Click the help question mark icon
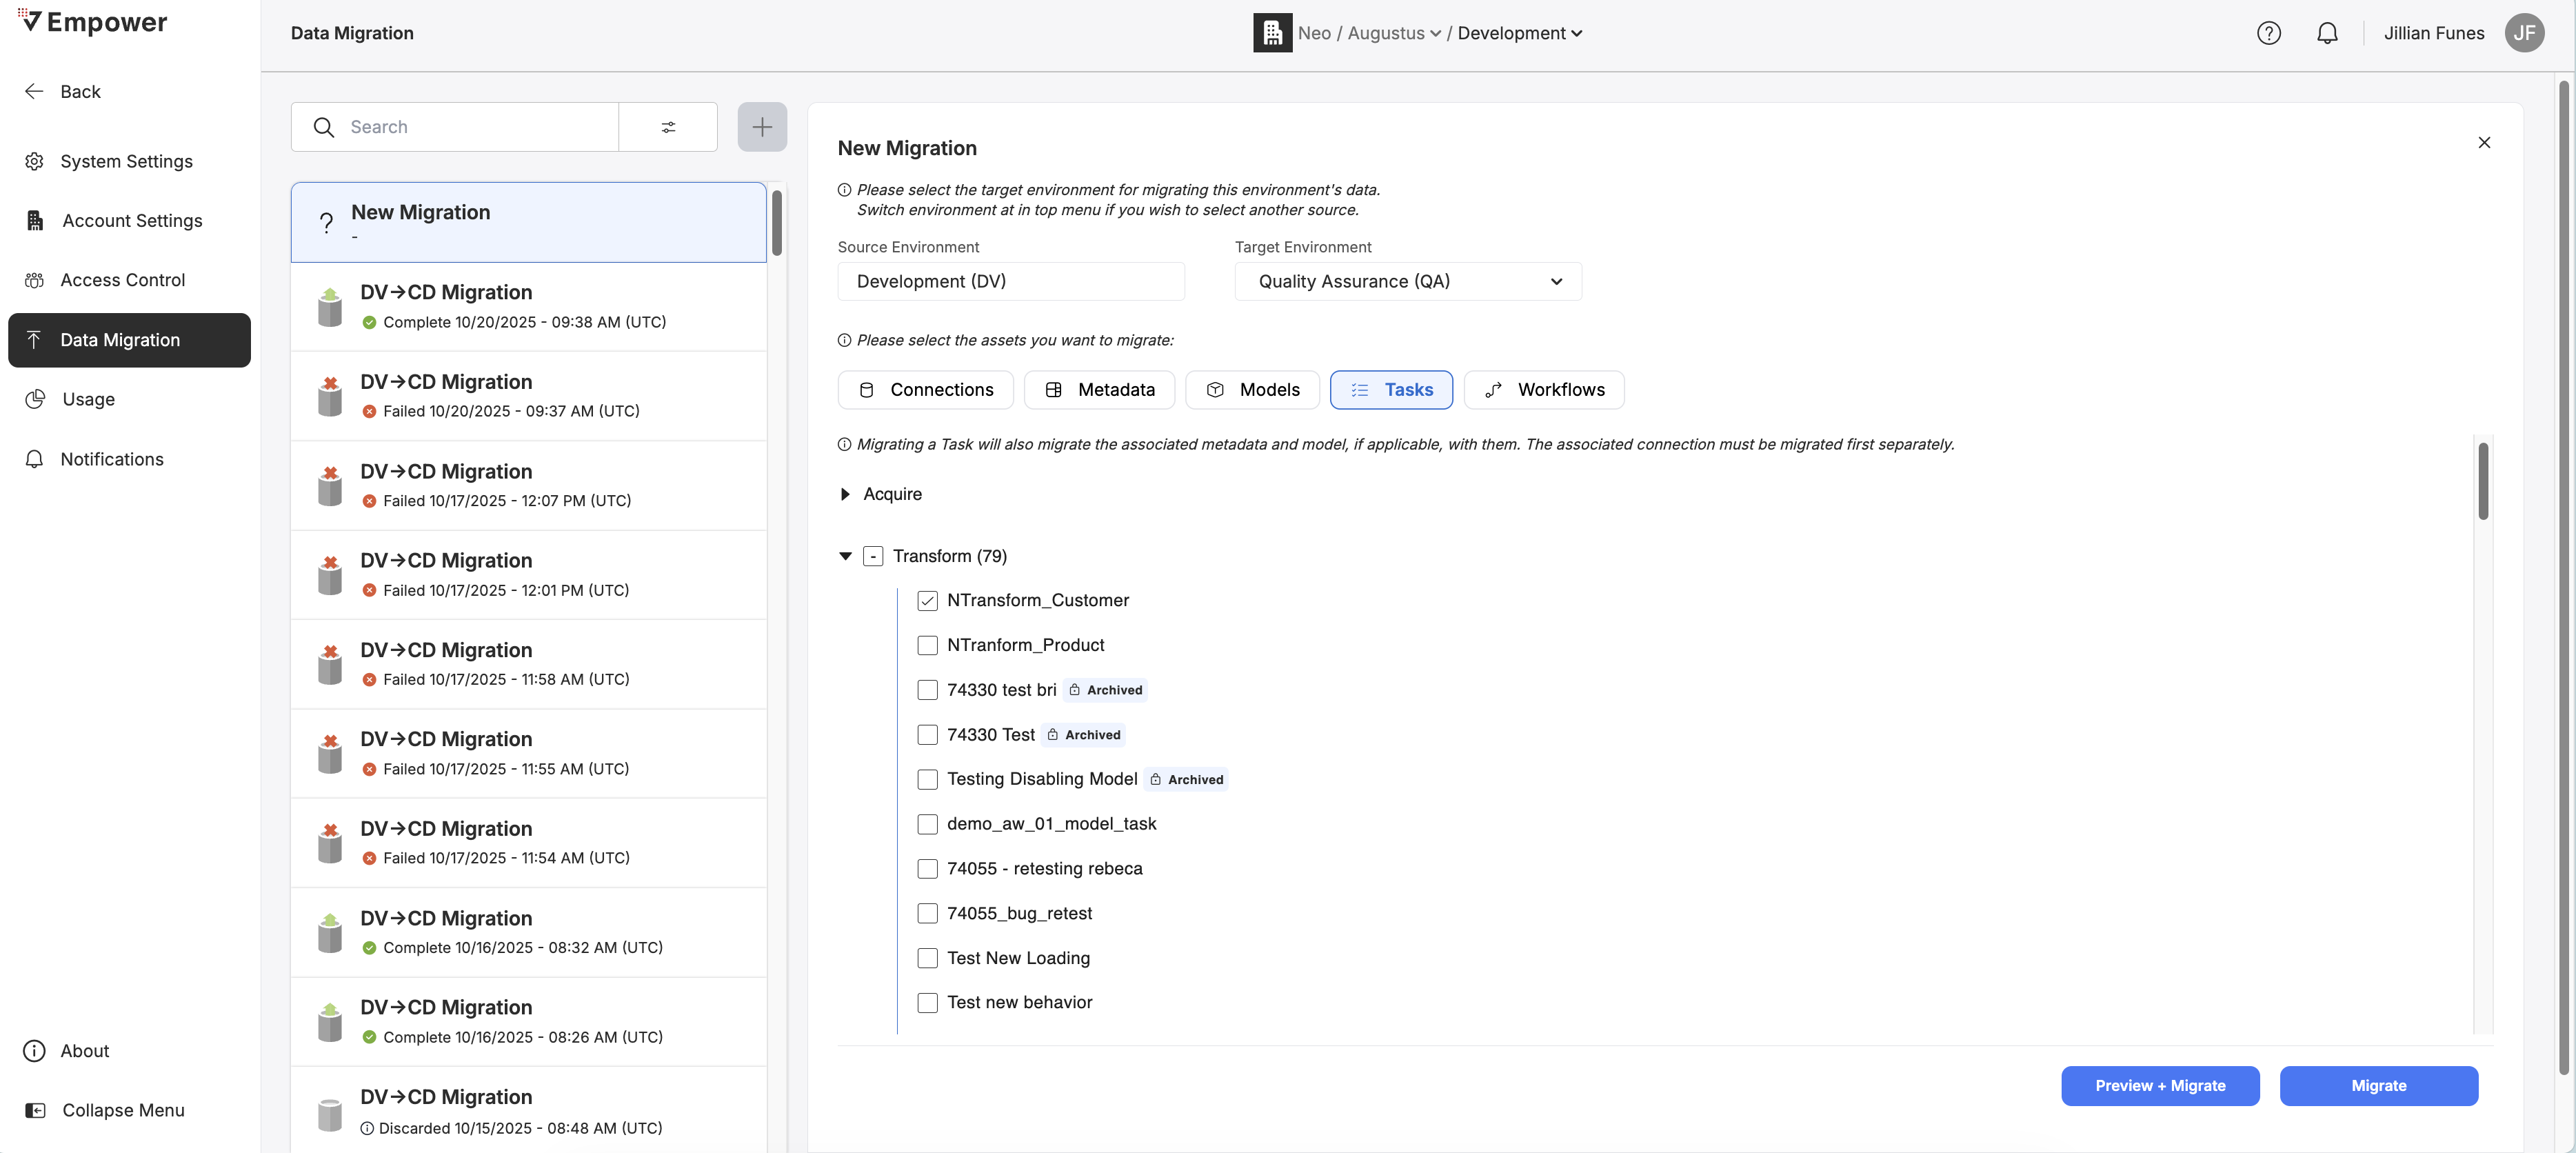Image resolution: width=2576 pixels, height=1153 pixels. coord(2268,33)
